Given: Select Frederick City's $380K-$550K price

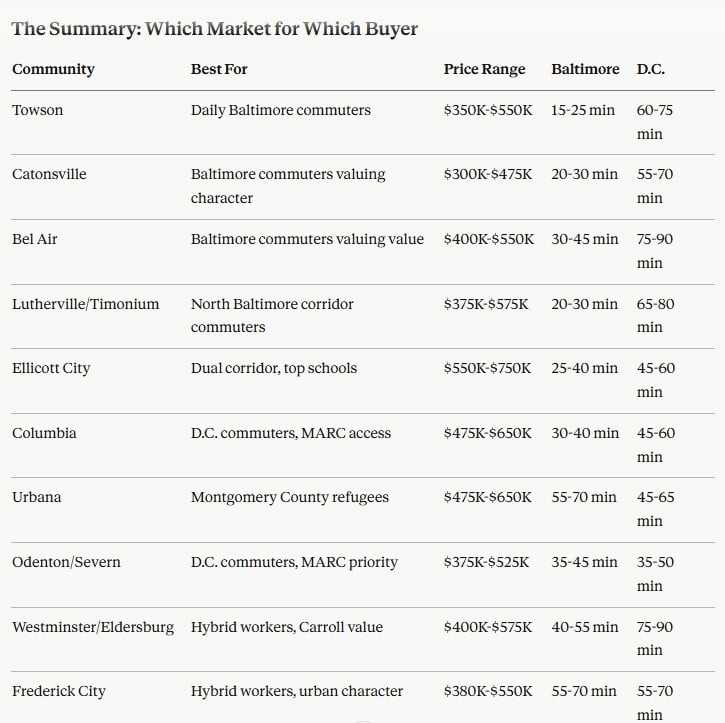Looking at the screenshot, I should click(488, 691).
